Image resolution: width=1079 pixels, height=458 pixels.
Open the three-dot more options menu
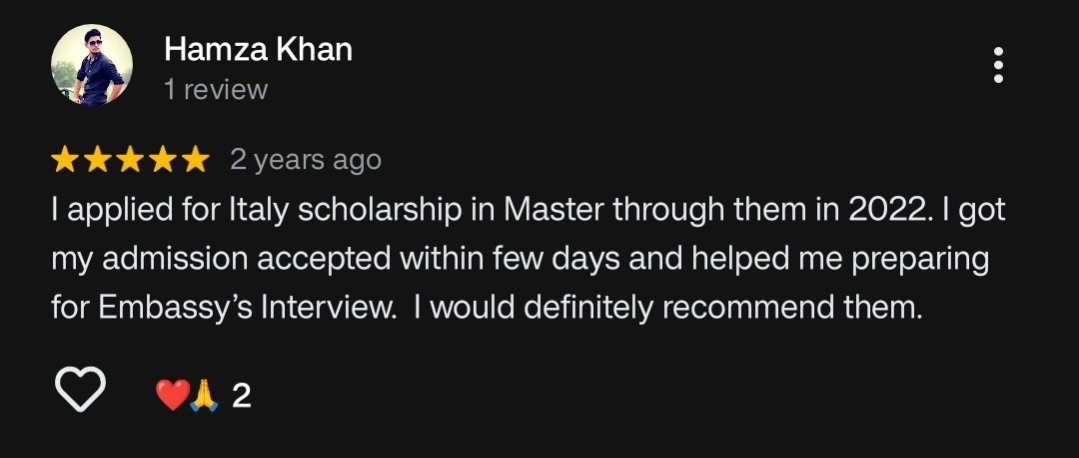point(997,65)
